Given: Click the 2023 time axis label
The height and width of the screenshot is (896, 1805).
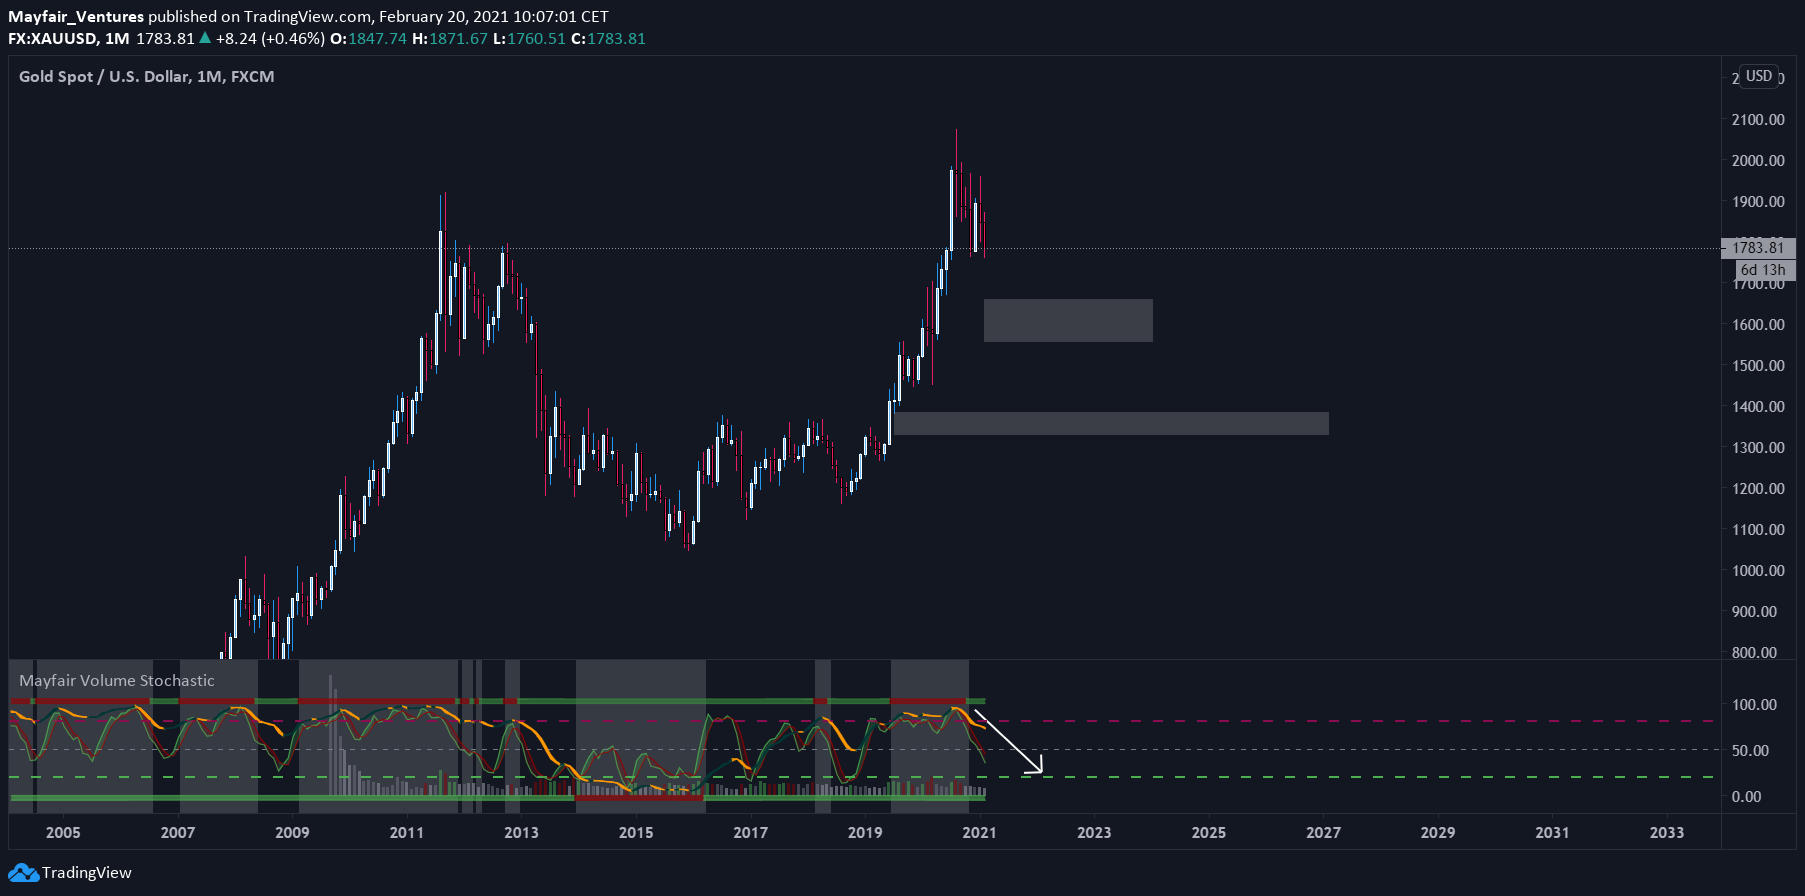Looking at the screenshot, I should (1094, 833).
